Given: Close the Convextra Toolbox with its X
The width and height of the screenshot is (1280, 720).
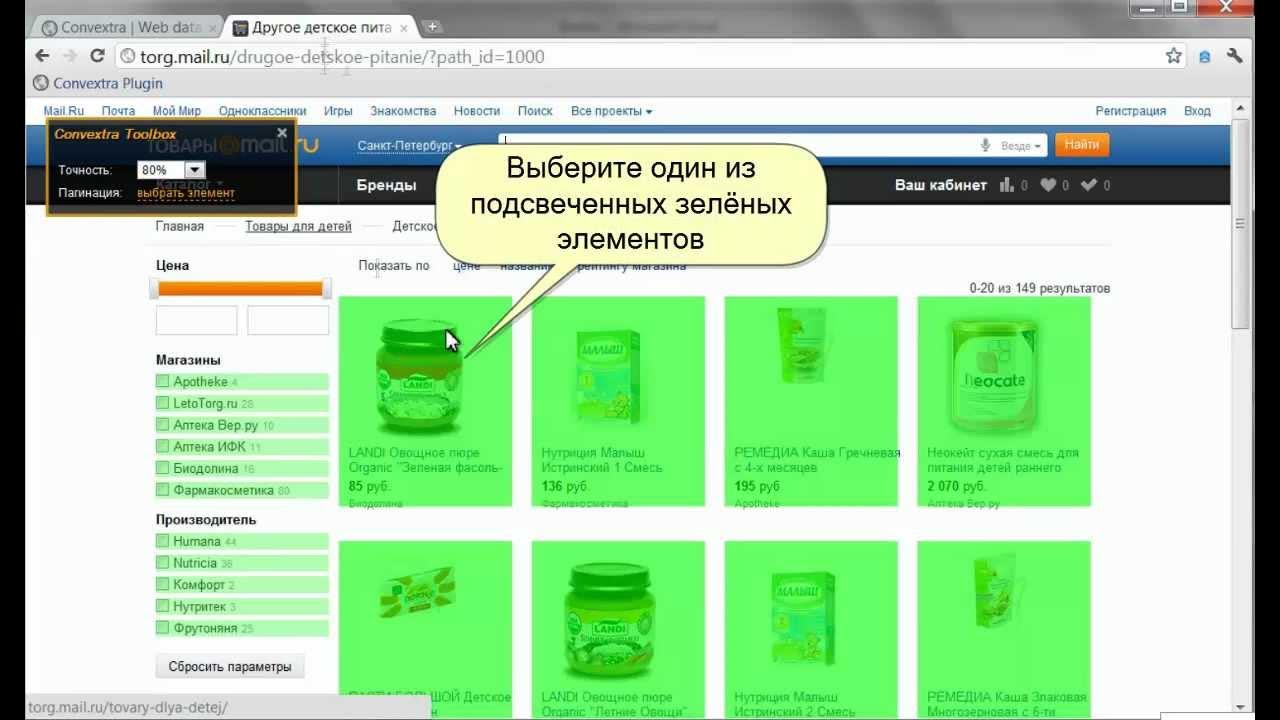Looking at the screenshot, I should coord(282,132).
